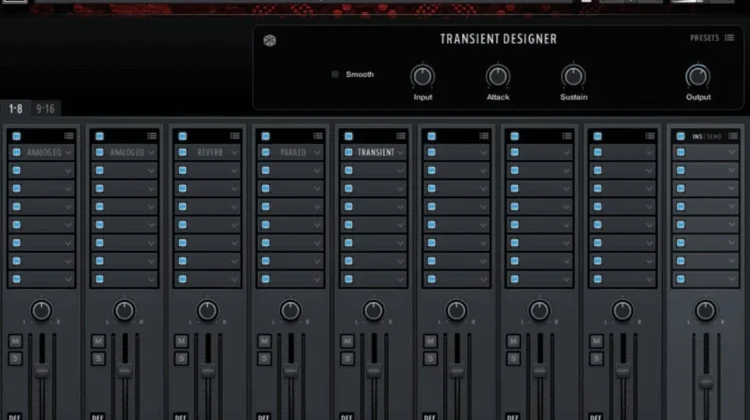Open the REVERB slot dropdown arrow
The image size is (750, 420).
(234, 153)
